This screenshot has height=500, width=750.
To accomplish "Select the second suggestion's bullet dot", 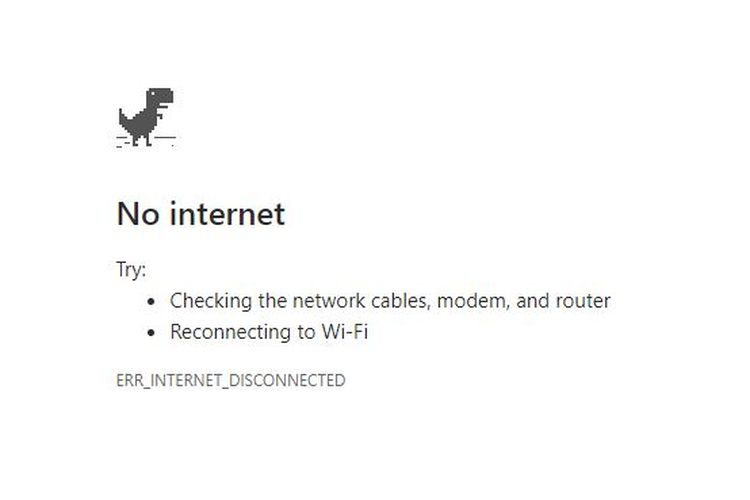I will [x=152, y=332].
